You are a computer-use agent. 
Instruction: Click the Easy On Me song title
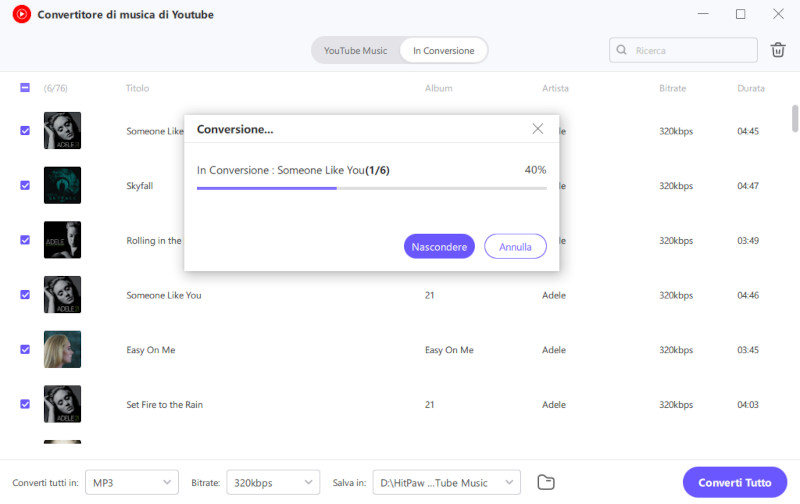(151, 350)
